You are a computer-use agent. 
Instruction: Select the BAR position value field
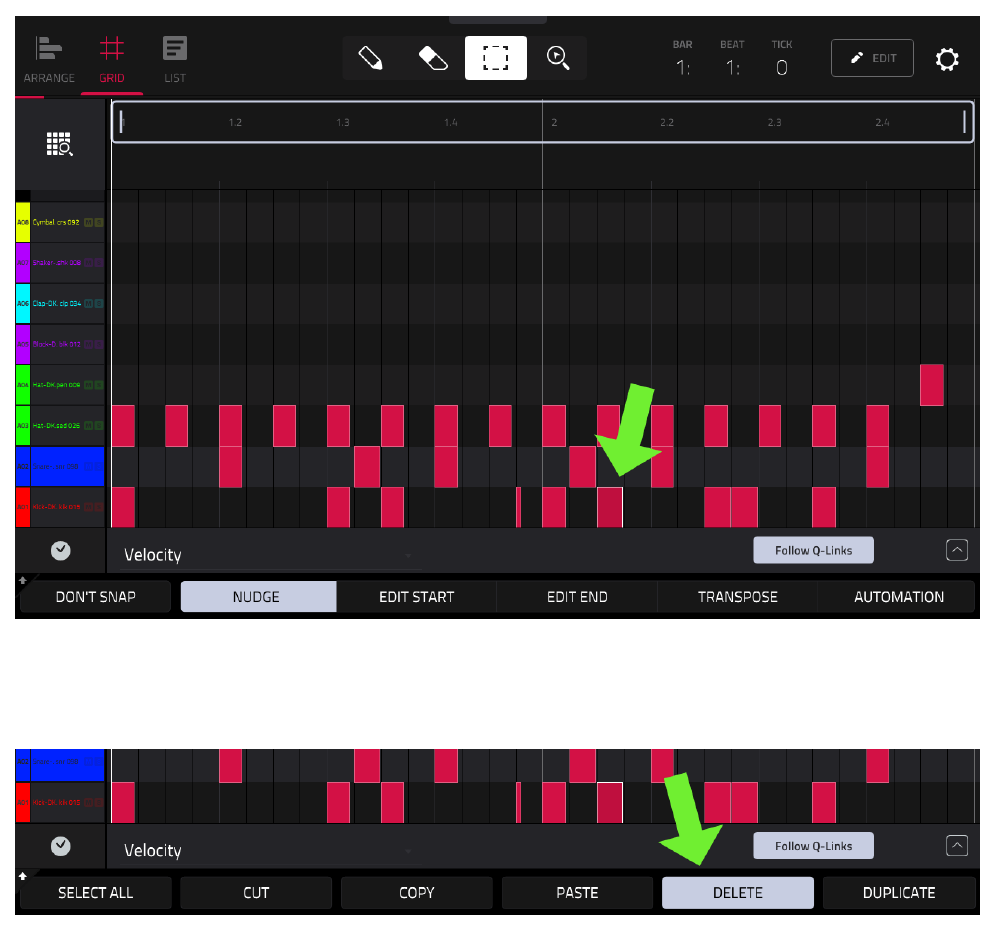coord(683,67)
